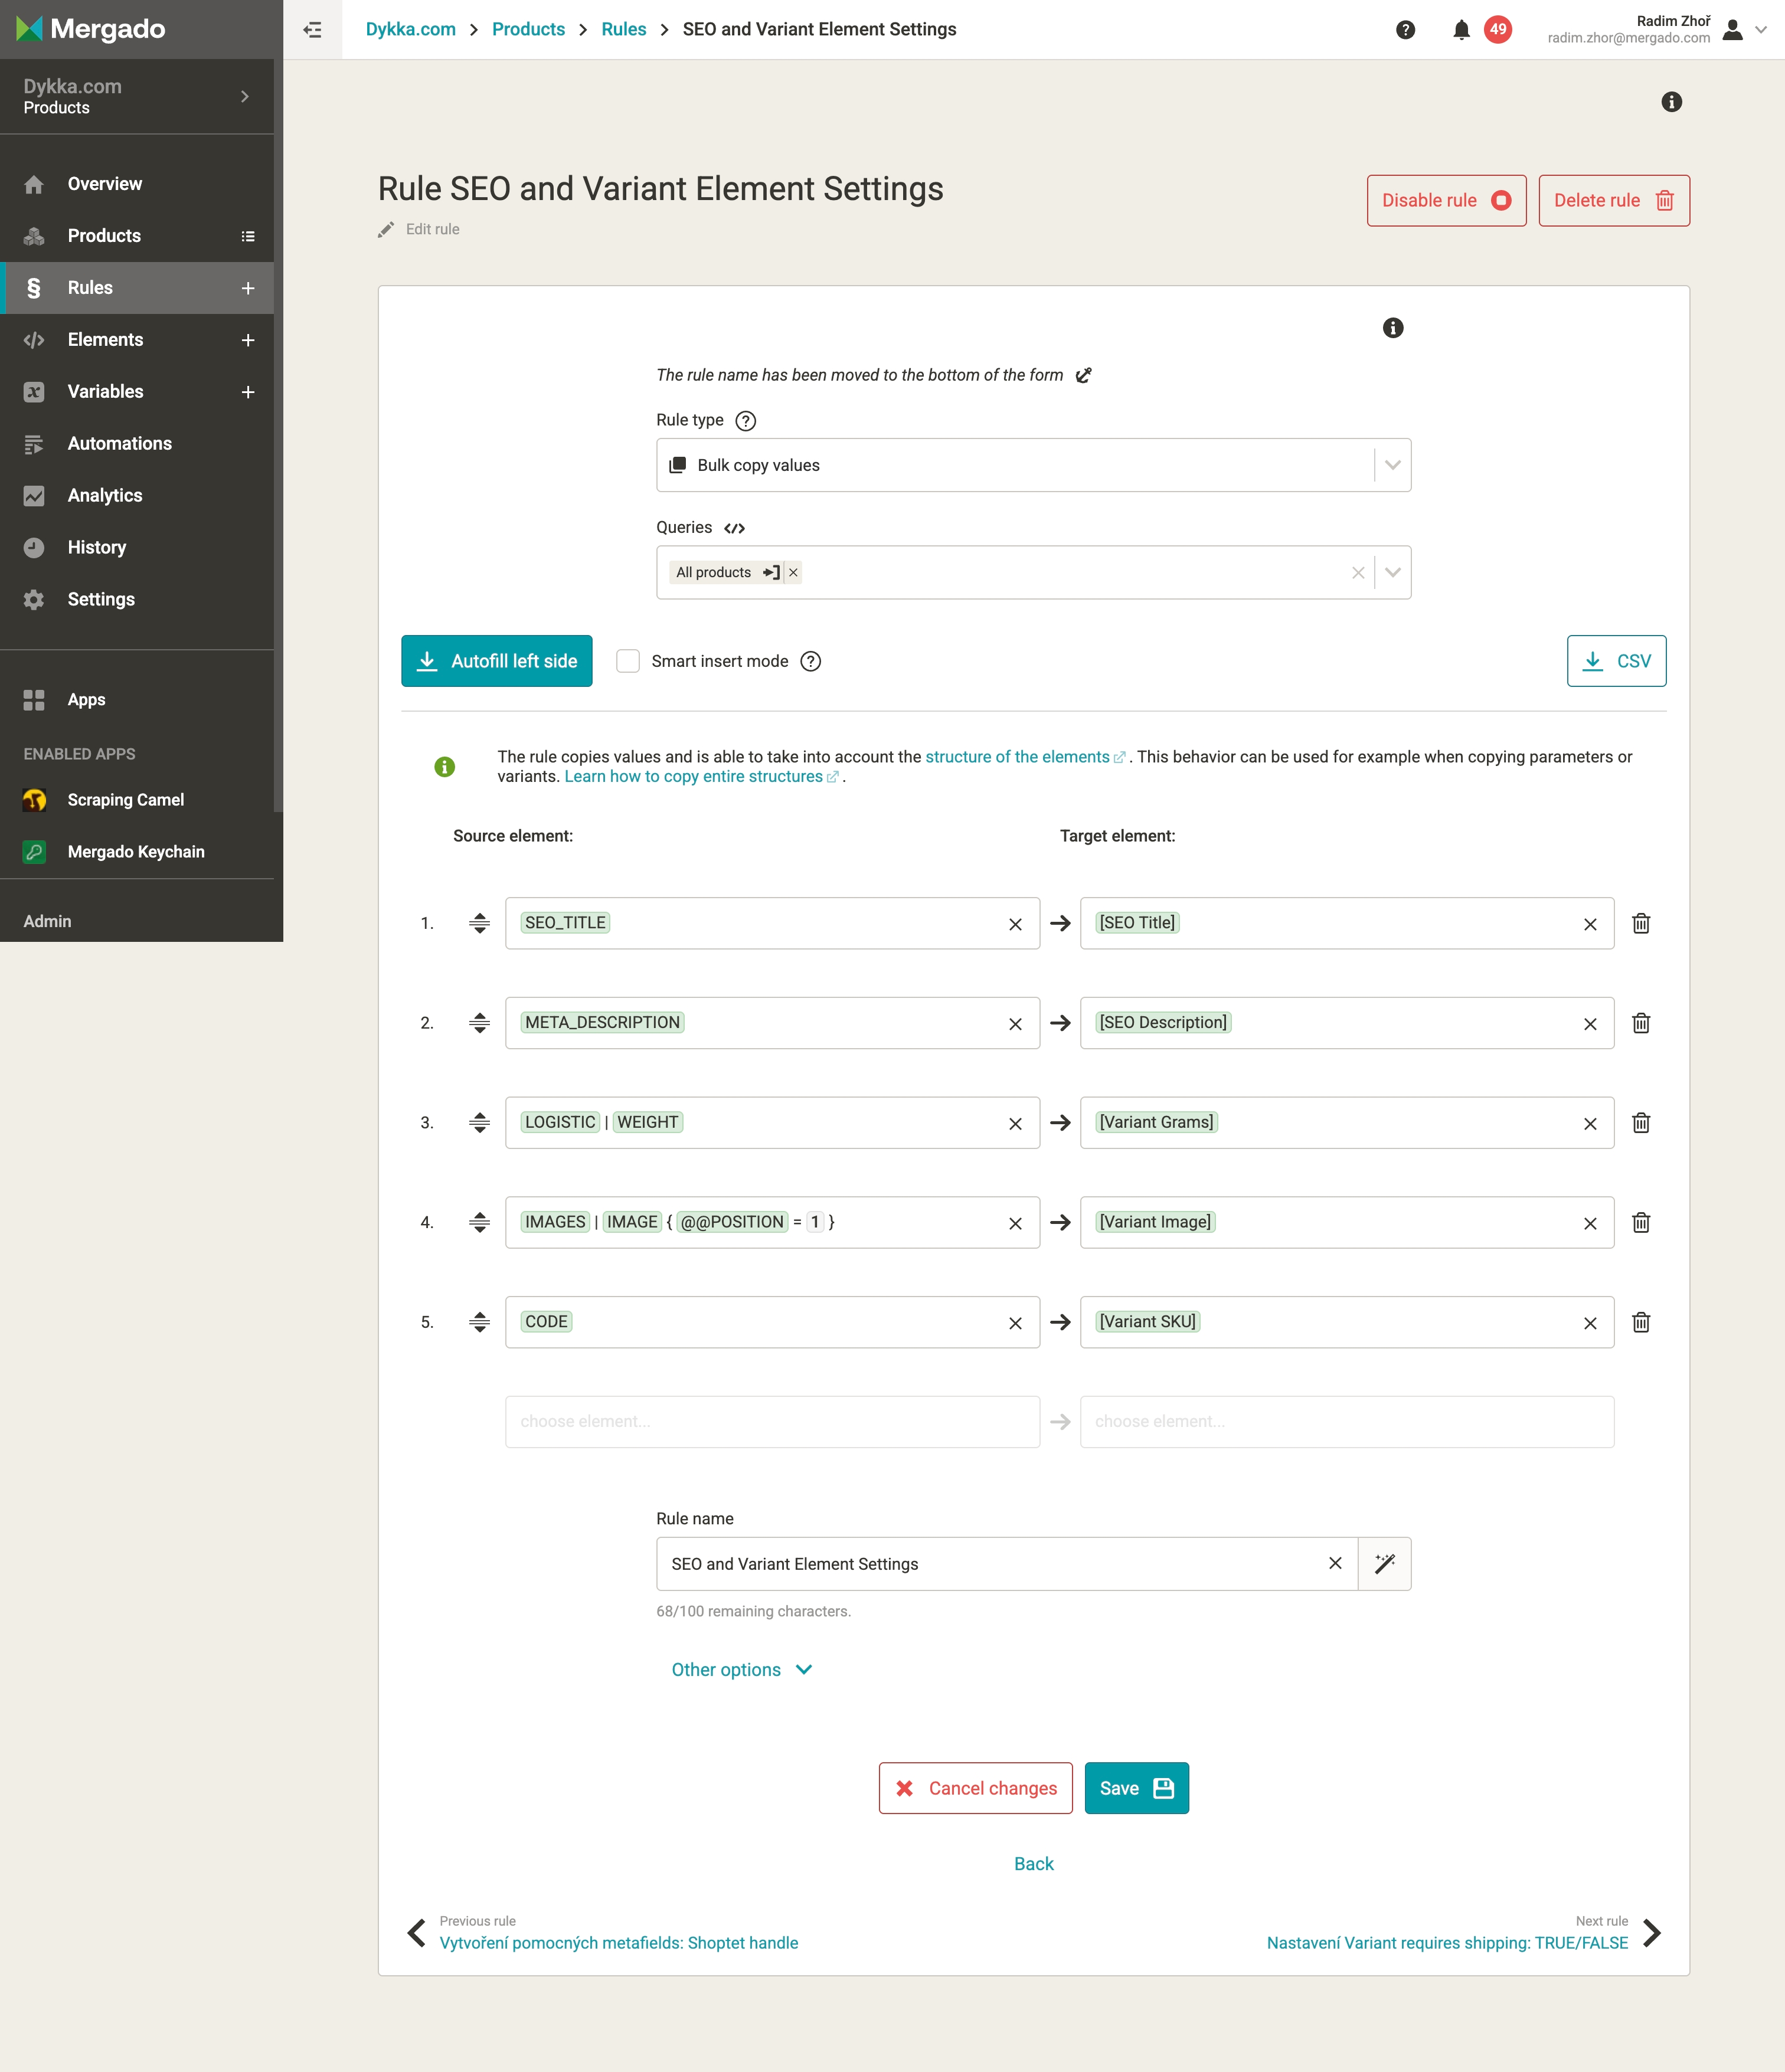1785x2072 pixels.
Task: Expand the Queries dropdown arrow
Action: point(1392,573)
